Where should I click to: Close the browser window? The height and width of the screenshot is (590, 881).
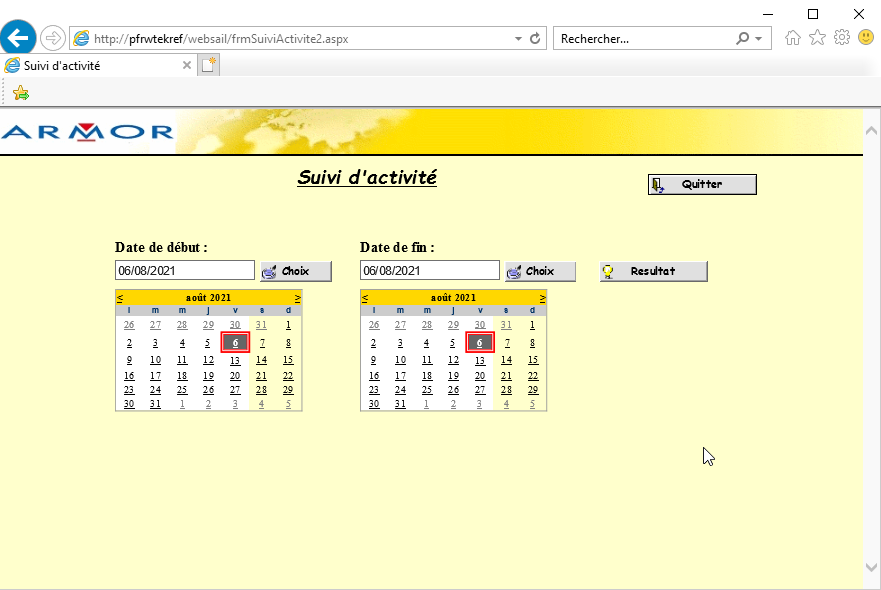point(859,14)
